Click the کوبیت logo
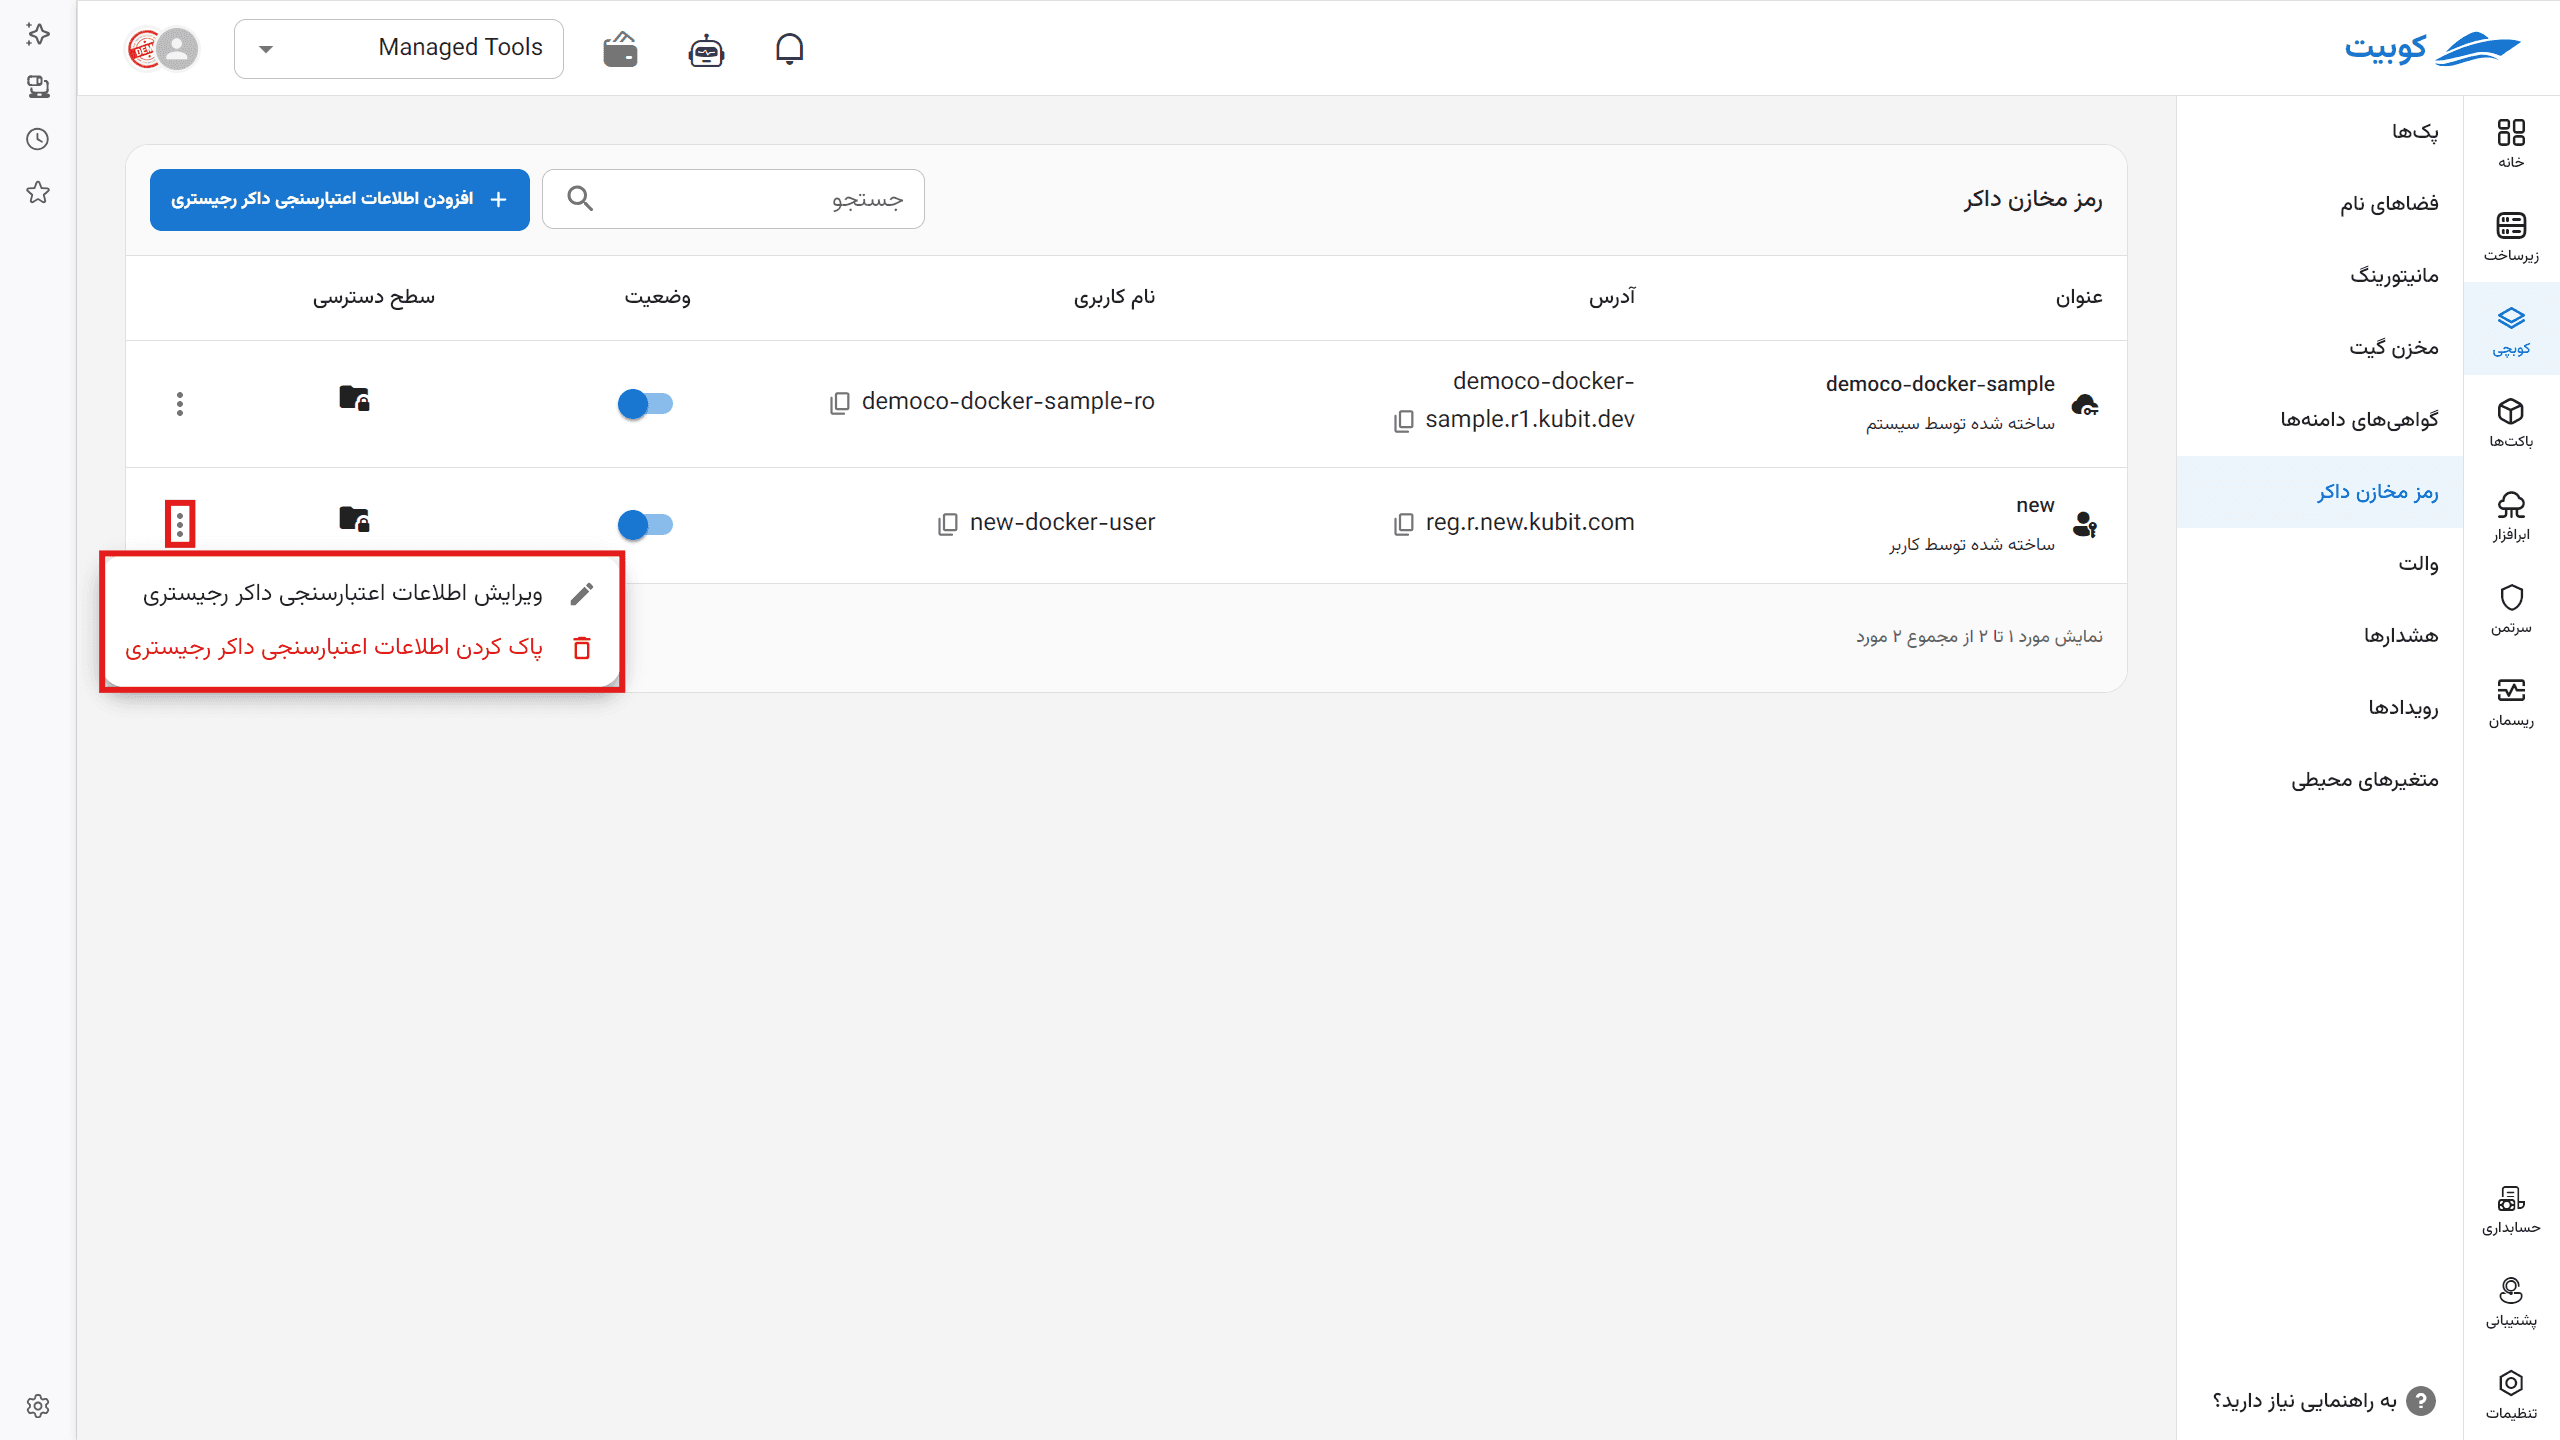This screenshot has height=1440, width=2560. [2432, 49]
